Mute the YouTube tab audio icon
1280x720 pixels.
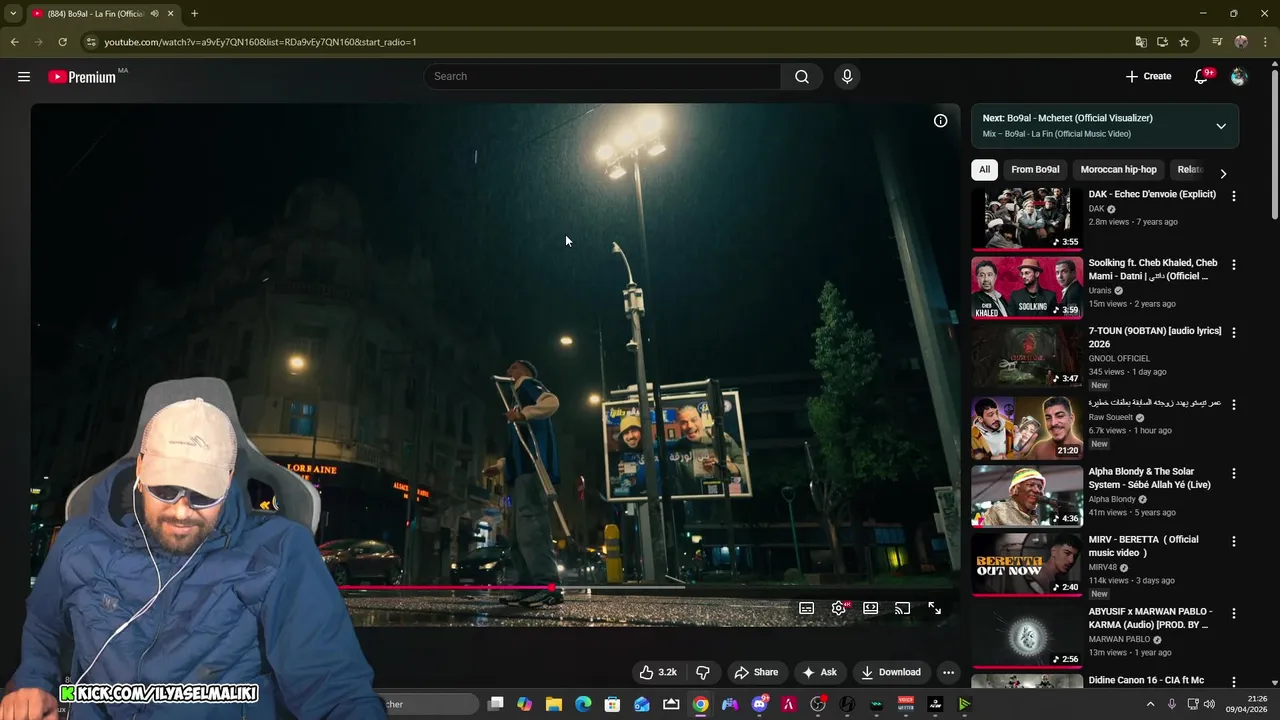pyautogui.click(x=154, y=14)
